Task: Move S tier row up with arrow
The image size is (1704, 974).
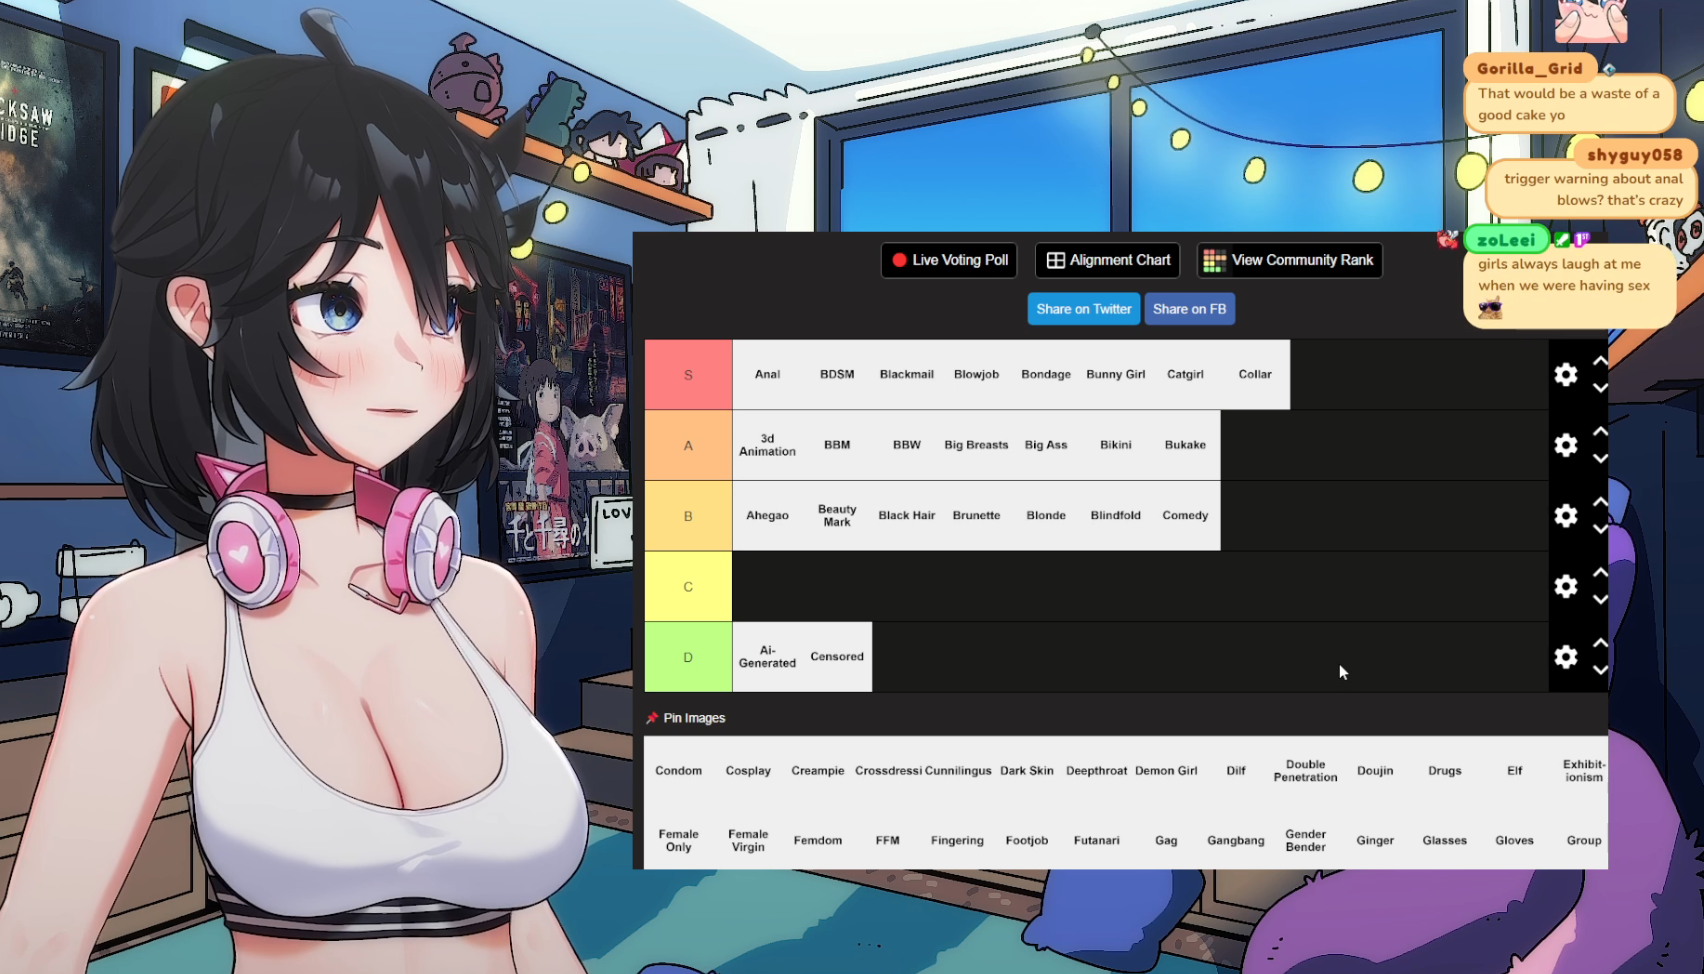Action: (x=1600, y=361)
